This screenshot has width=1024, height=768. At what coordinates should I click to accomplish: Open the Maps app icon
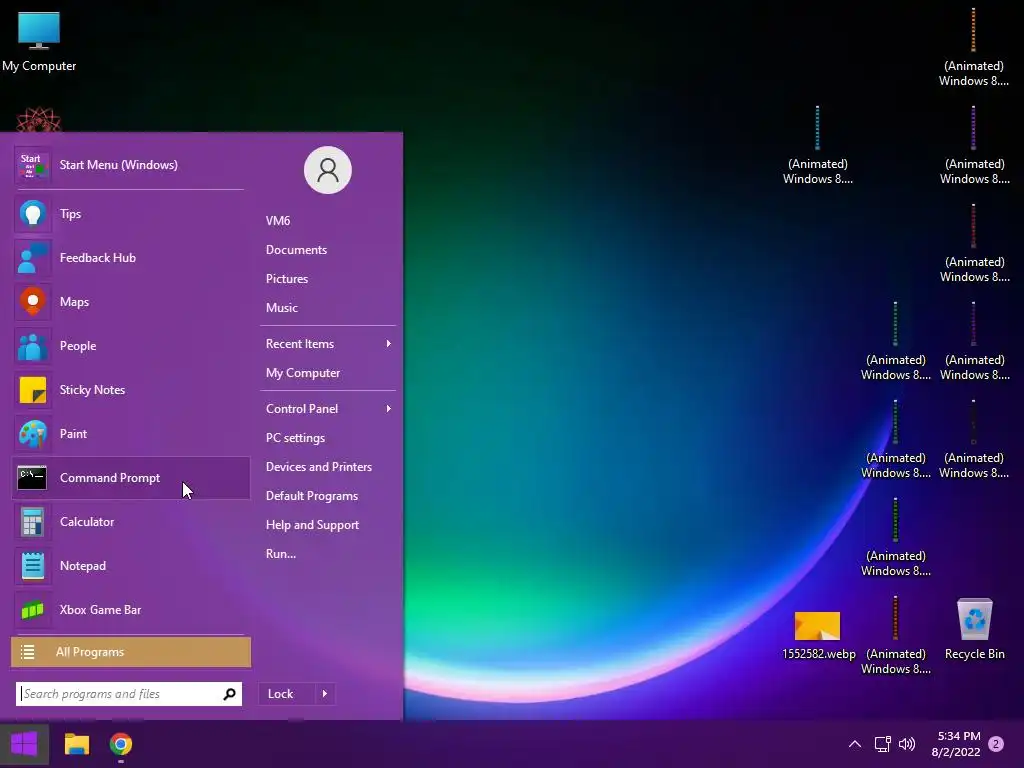[32, 302]
